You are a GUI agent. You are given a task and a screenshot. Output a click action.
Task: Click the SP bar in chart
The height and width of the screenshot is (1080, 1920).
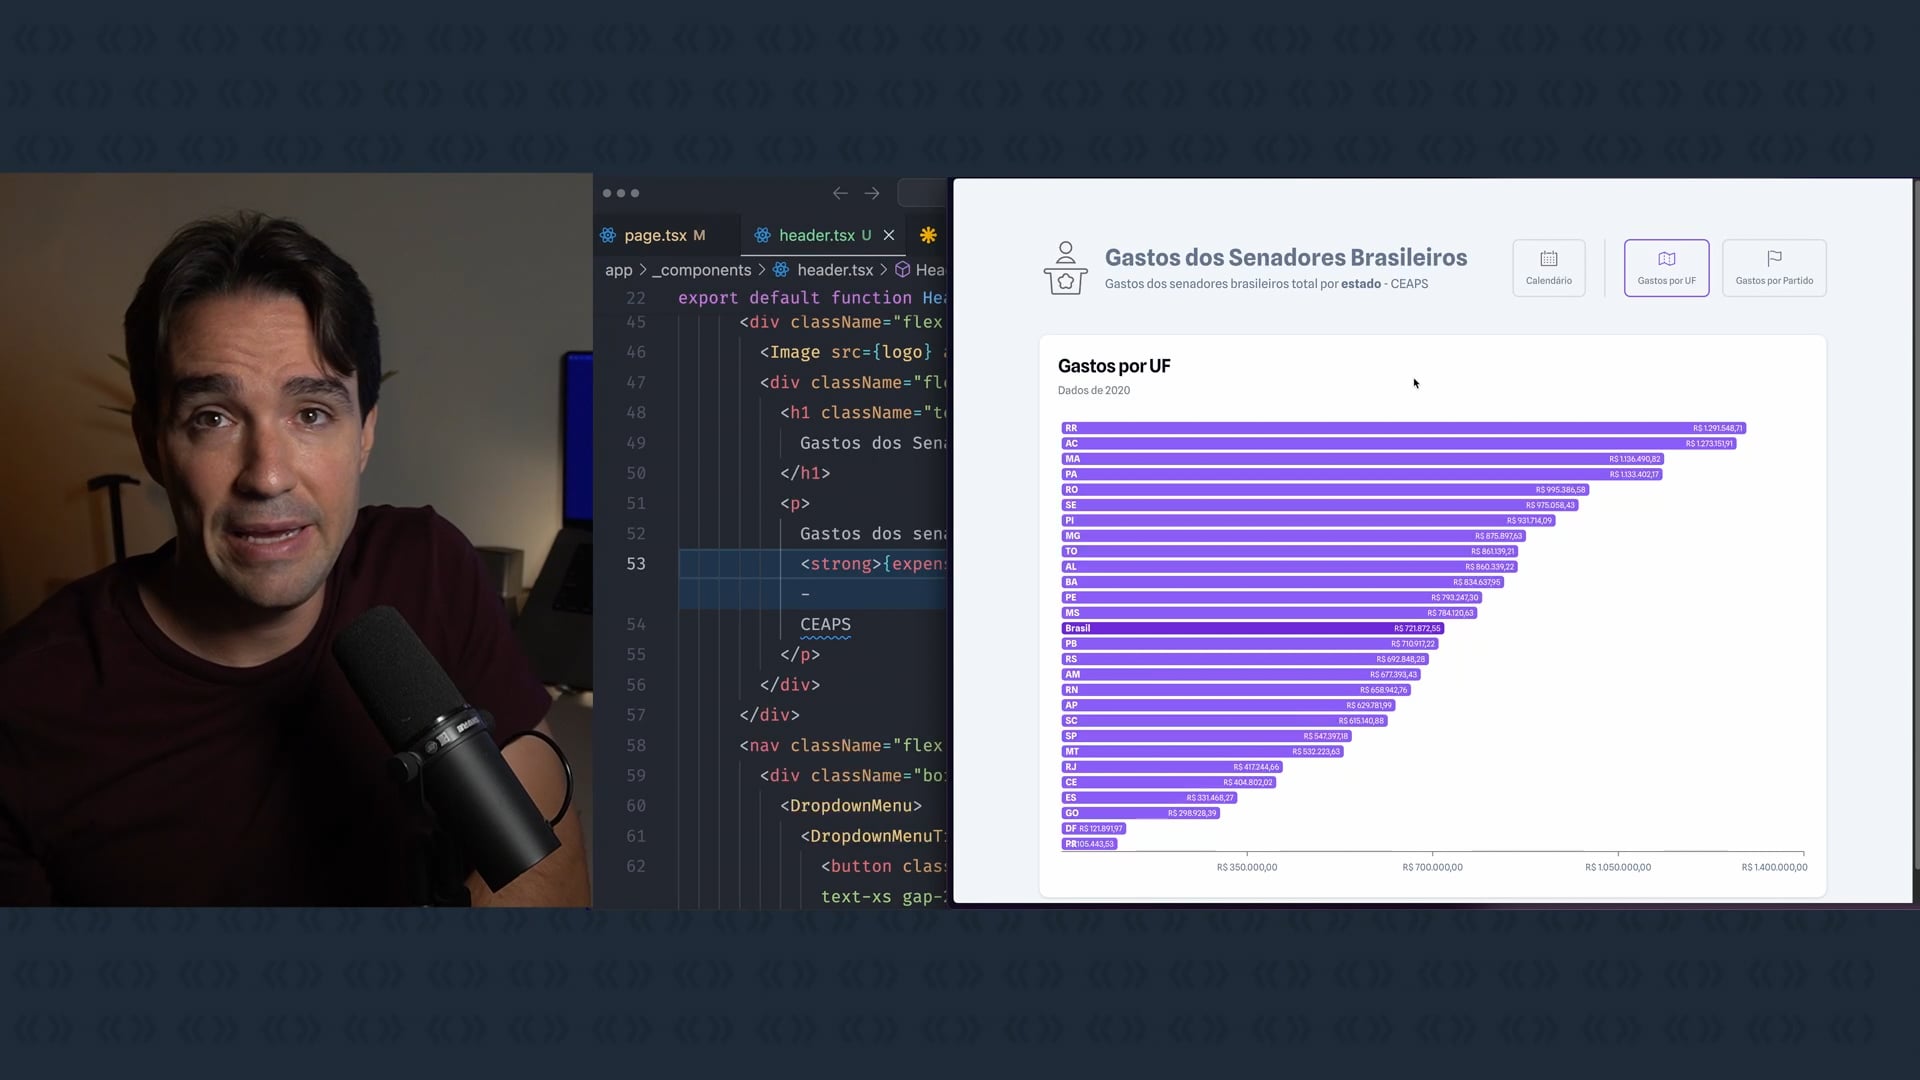point(1200,736)
